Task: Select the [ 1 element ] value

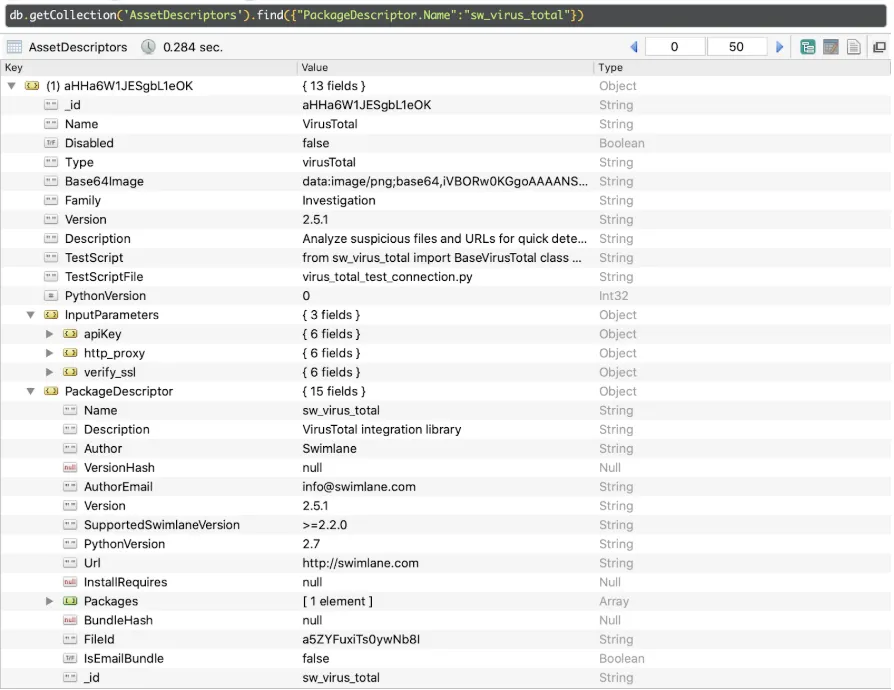Action: 337,601
